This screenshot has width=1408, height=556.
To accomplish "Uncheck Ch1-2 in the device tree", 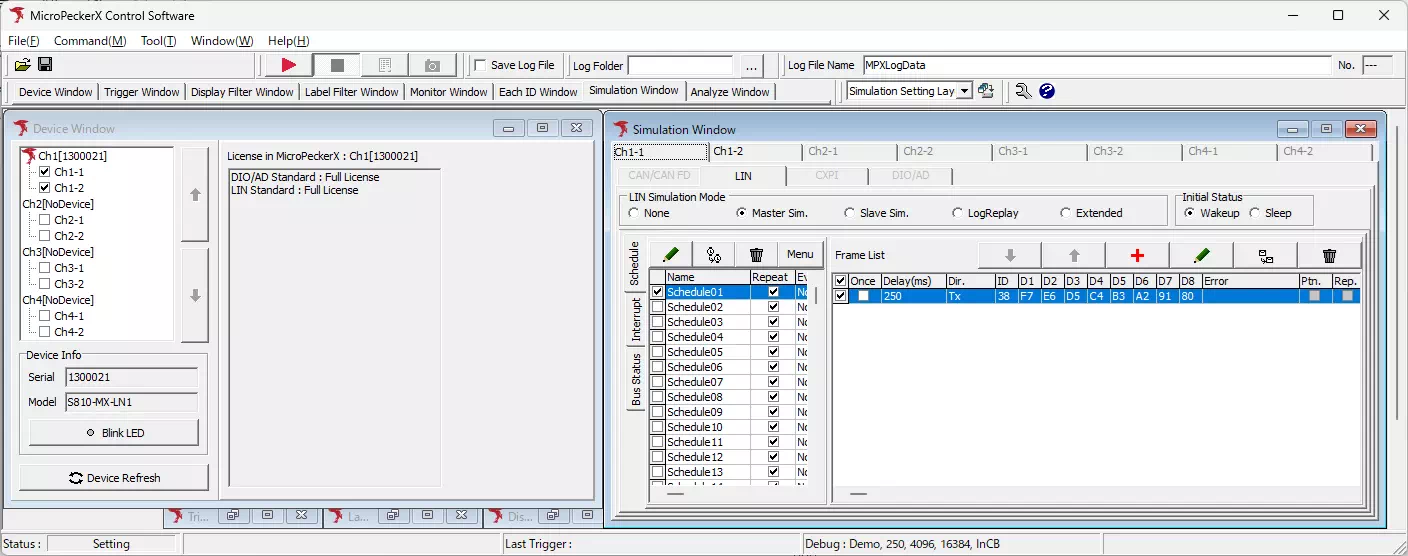I will click(x=44, y=188).
